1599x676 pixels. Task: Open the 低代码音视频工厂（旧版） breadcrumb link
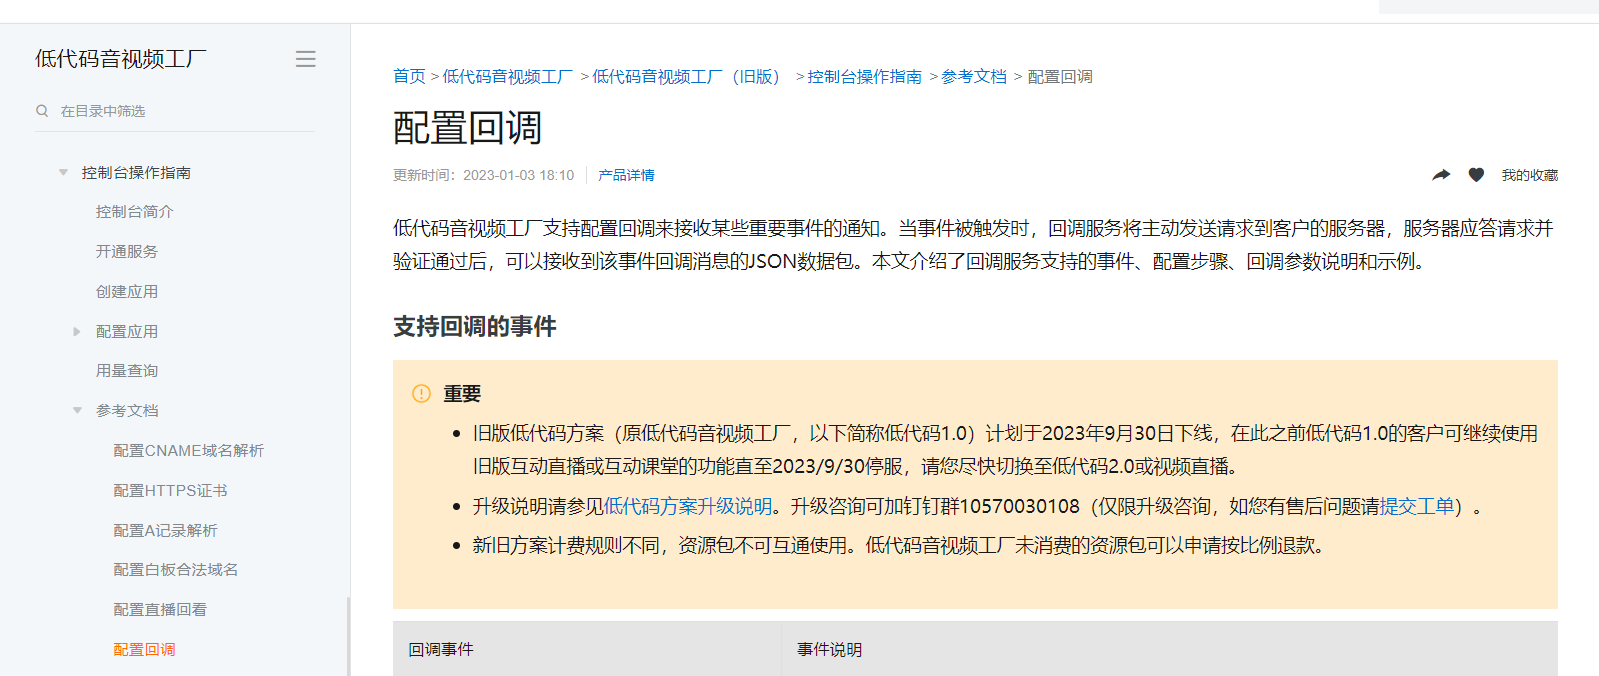pos(686,77)
